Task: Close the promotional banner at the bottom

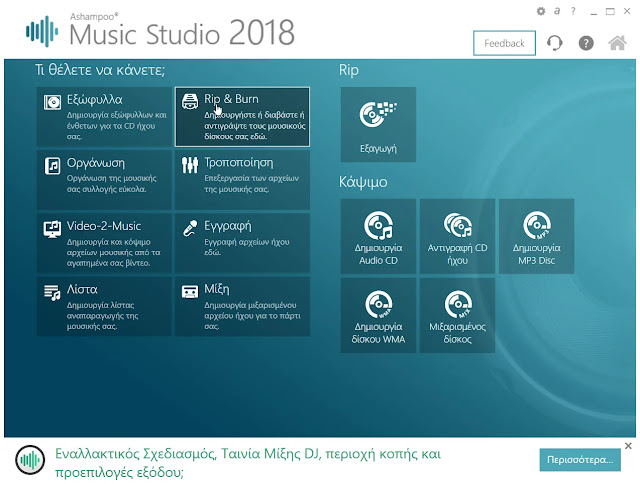Action: 628,446
